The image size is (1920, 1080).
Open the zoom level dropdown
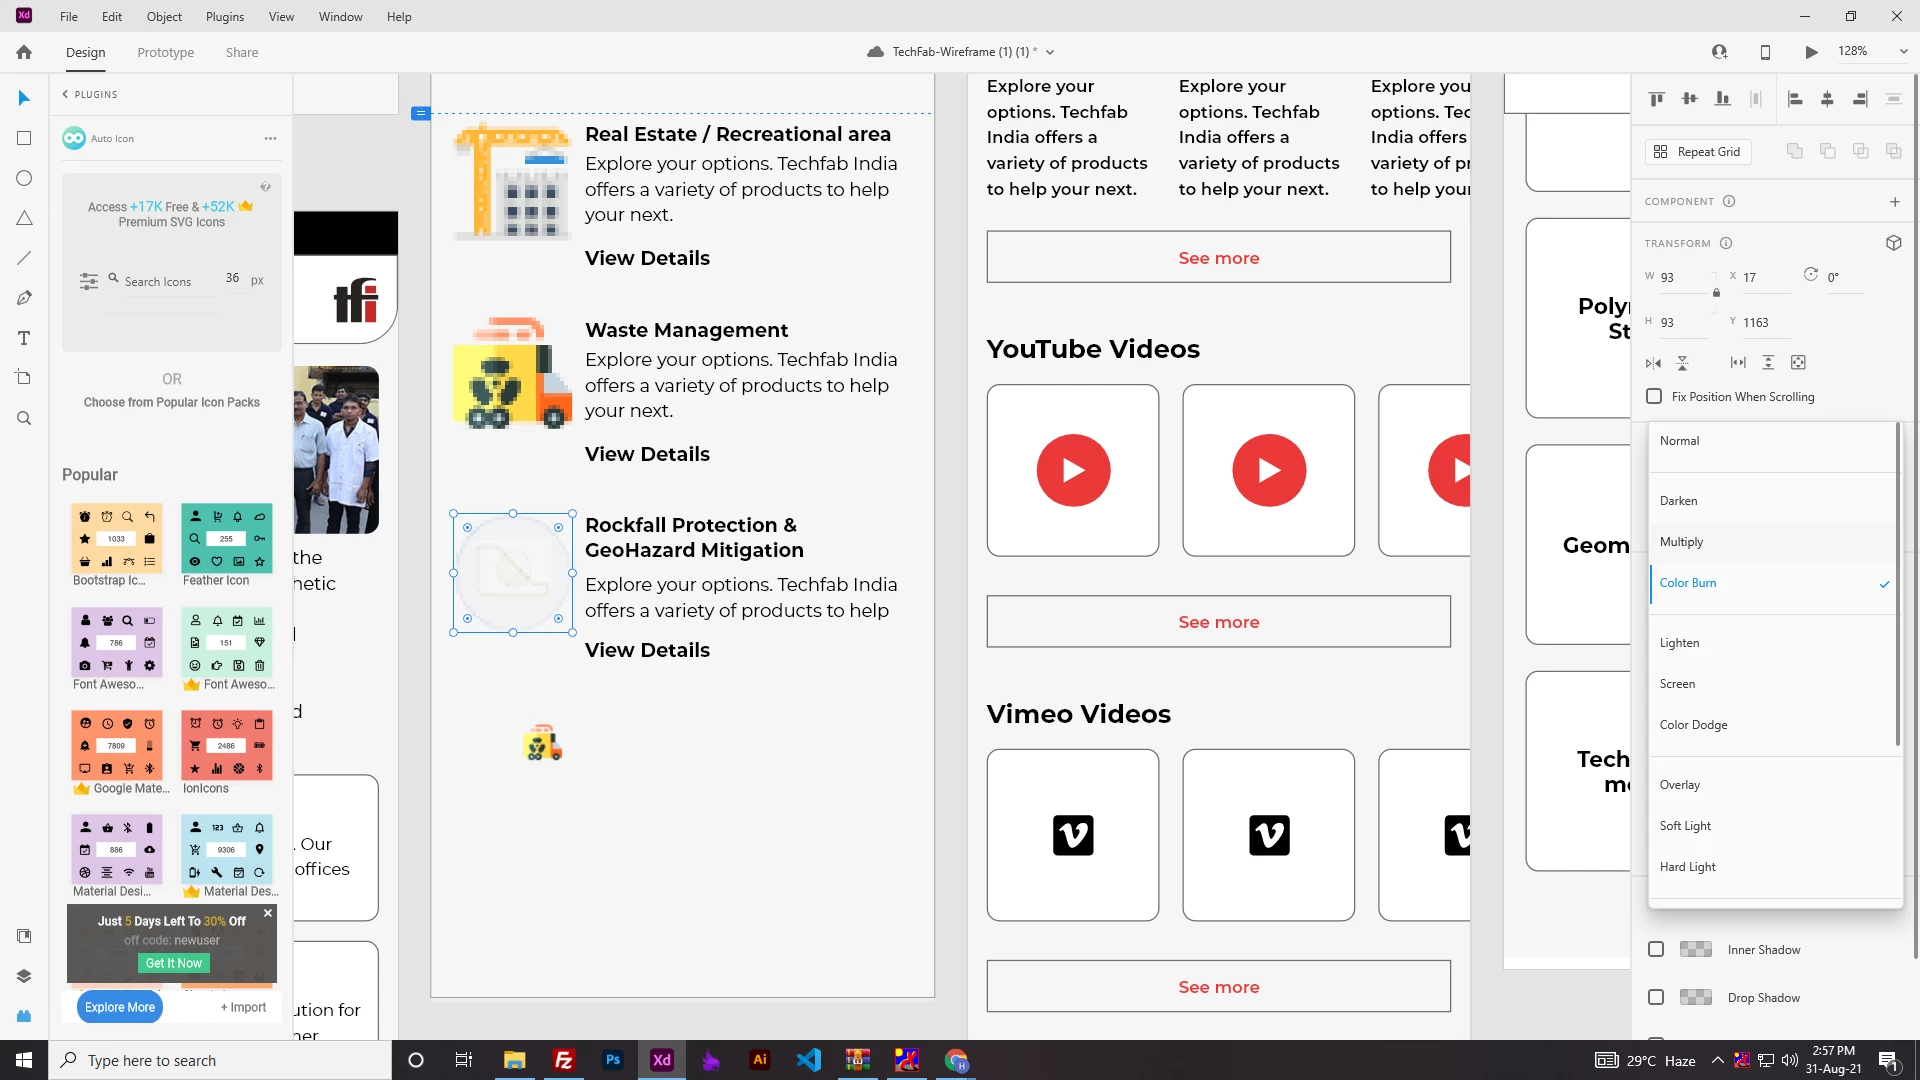[1903, 51]
